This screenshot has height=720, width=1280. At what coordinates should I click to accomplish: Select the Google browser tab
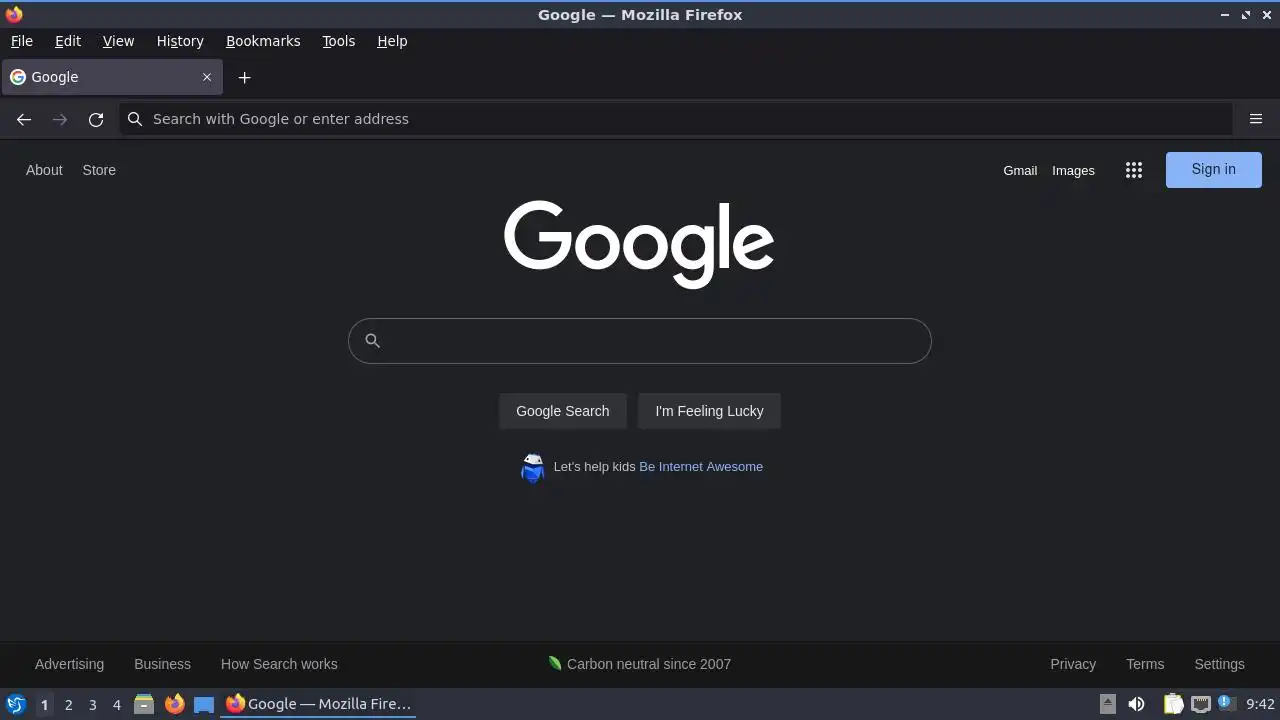click(x=112, y=77)
